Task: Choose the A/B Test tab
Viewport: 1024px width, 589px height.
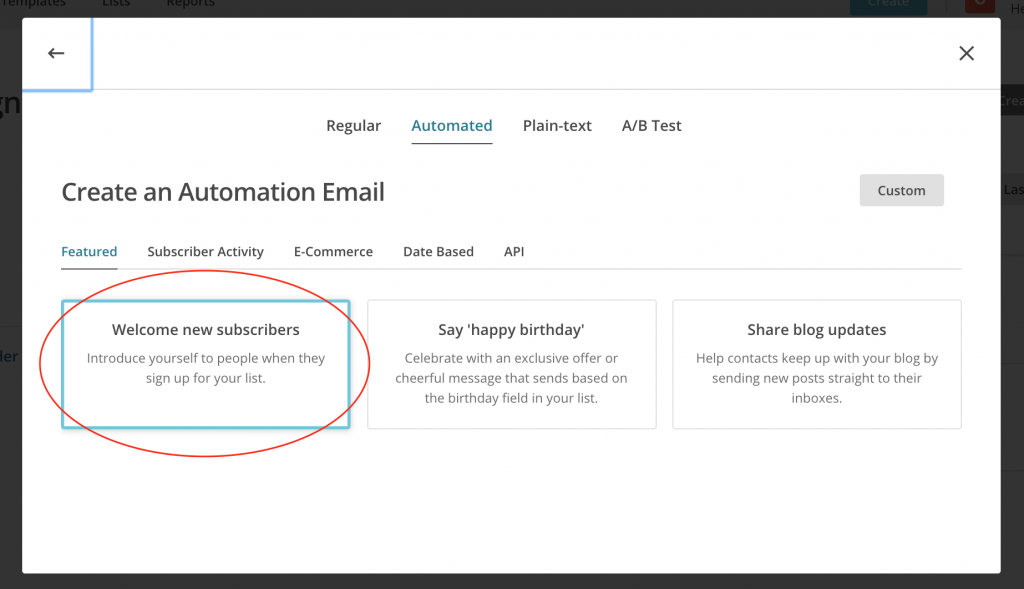Action: pyautogui.click(x=651, y=125)
